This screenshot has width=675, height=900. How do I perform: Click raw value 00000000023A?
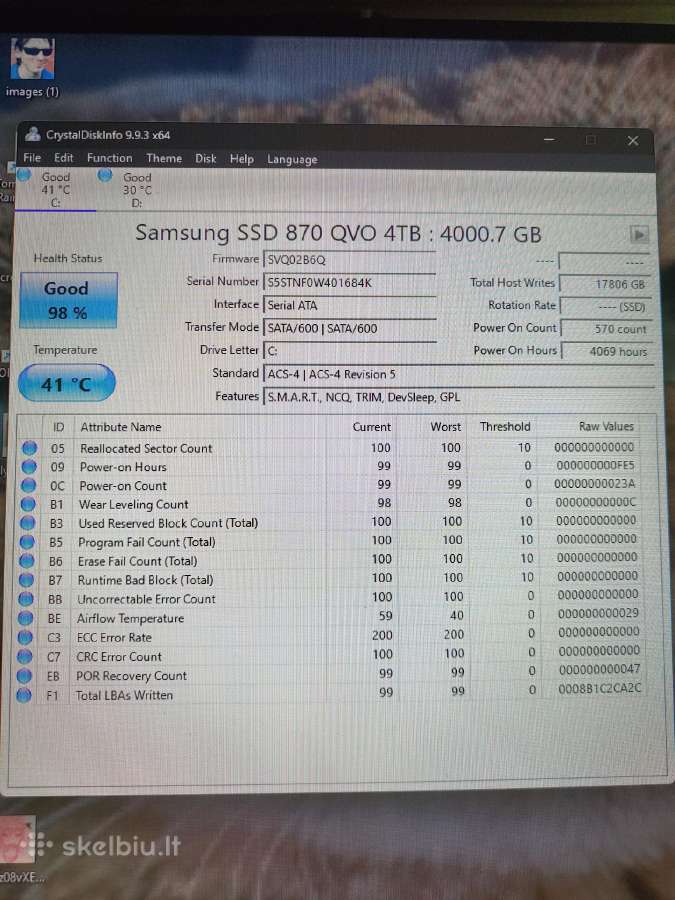point(595,483)
